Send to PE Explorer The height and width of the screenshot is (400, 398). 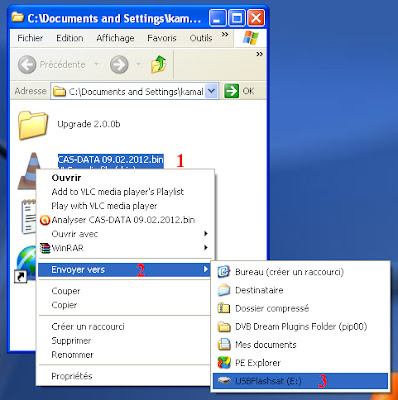(x=300, y=362)
